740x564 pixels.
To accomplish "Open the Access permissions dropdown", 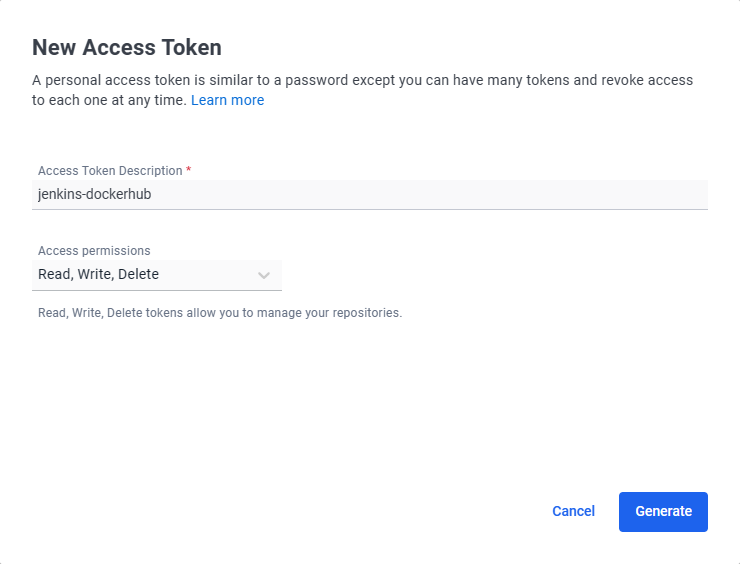I will tap(157, 275).
